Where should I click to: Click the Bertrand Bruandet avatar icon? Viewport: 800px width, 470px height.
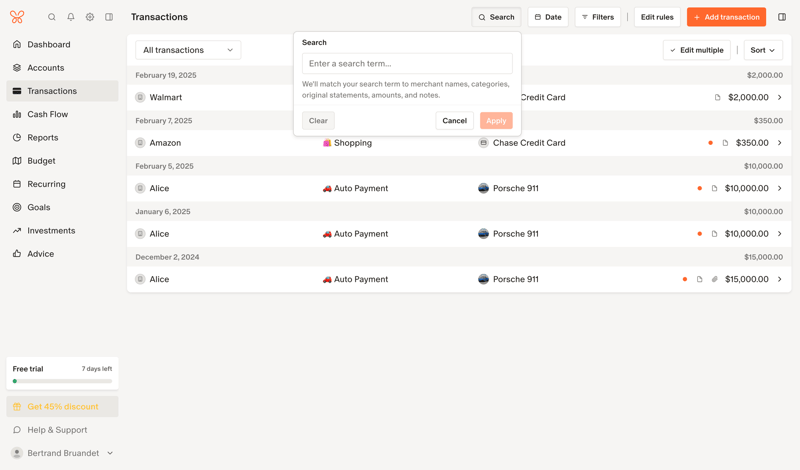coord(17,453)
